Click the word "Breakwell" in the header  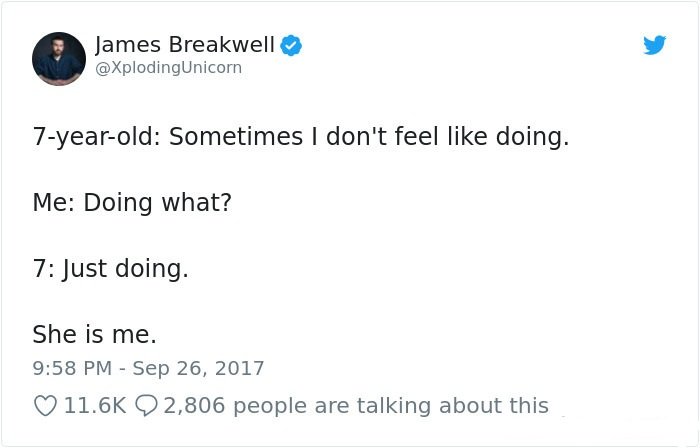(x=221, y=45)
